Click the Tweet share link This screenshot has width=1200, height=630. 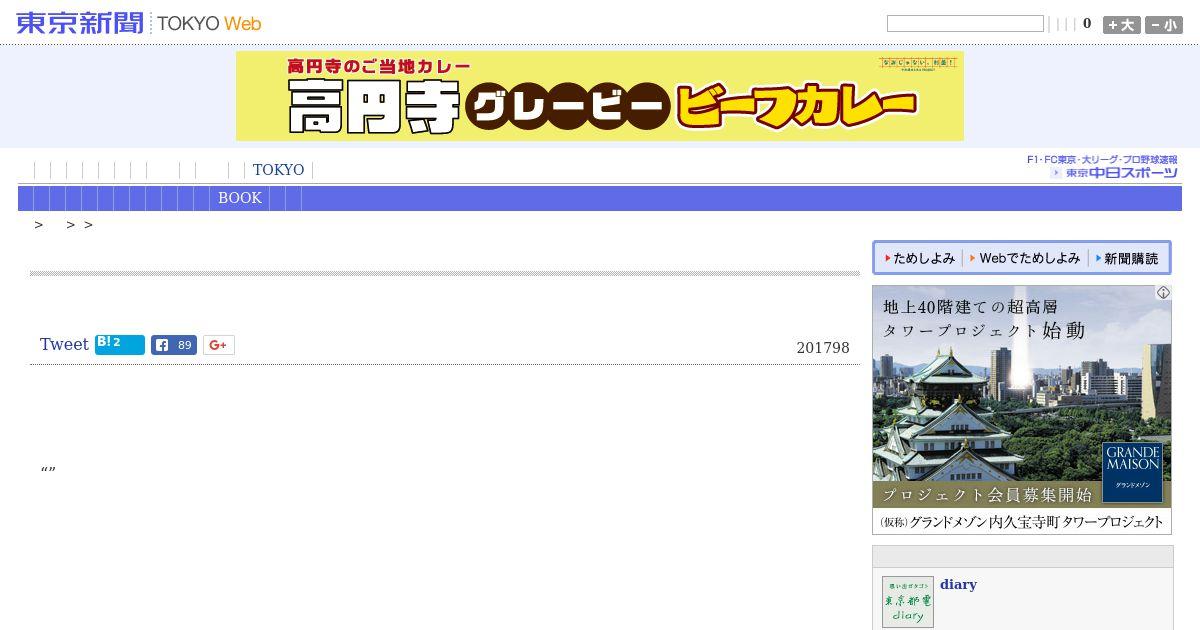(x=64, y=344)
